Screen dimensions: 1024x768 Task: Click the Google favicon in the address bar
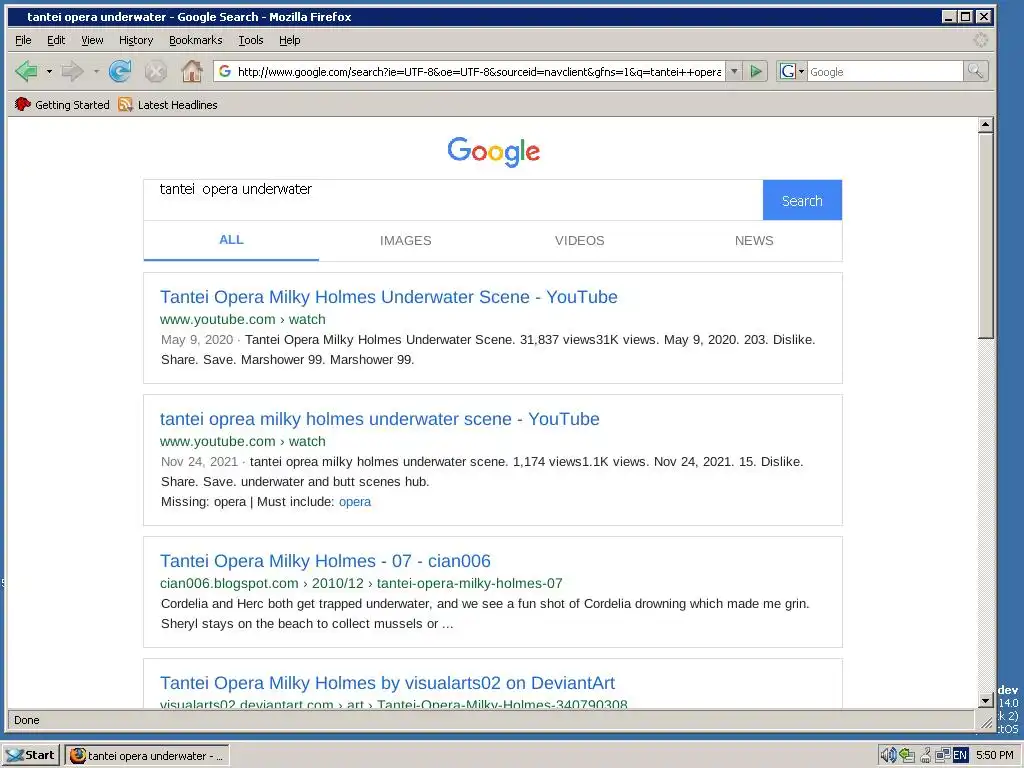pos(225,71)
